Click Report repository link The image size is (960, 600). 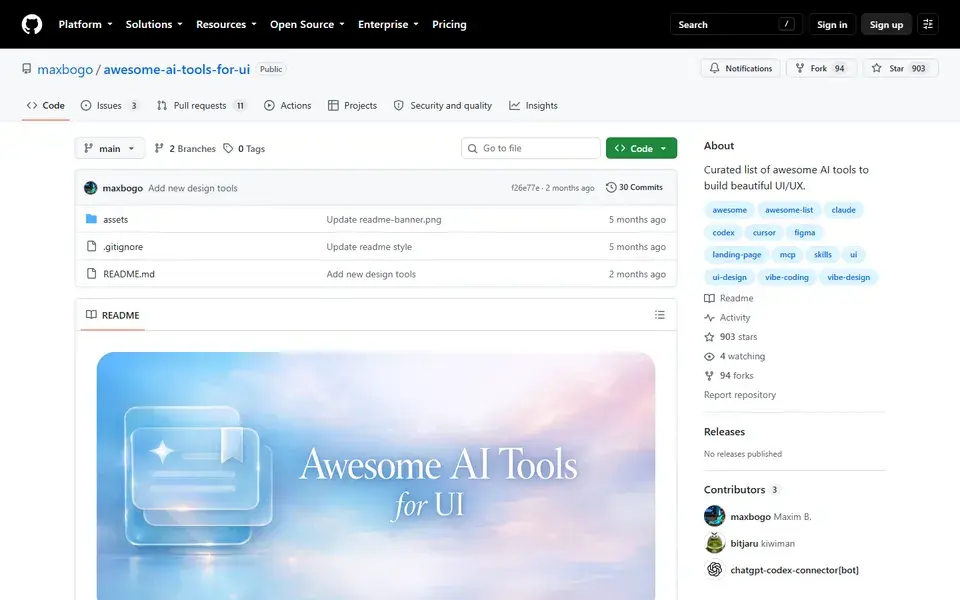(x=740, y=395)
